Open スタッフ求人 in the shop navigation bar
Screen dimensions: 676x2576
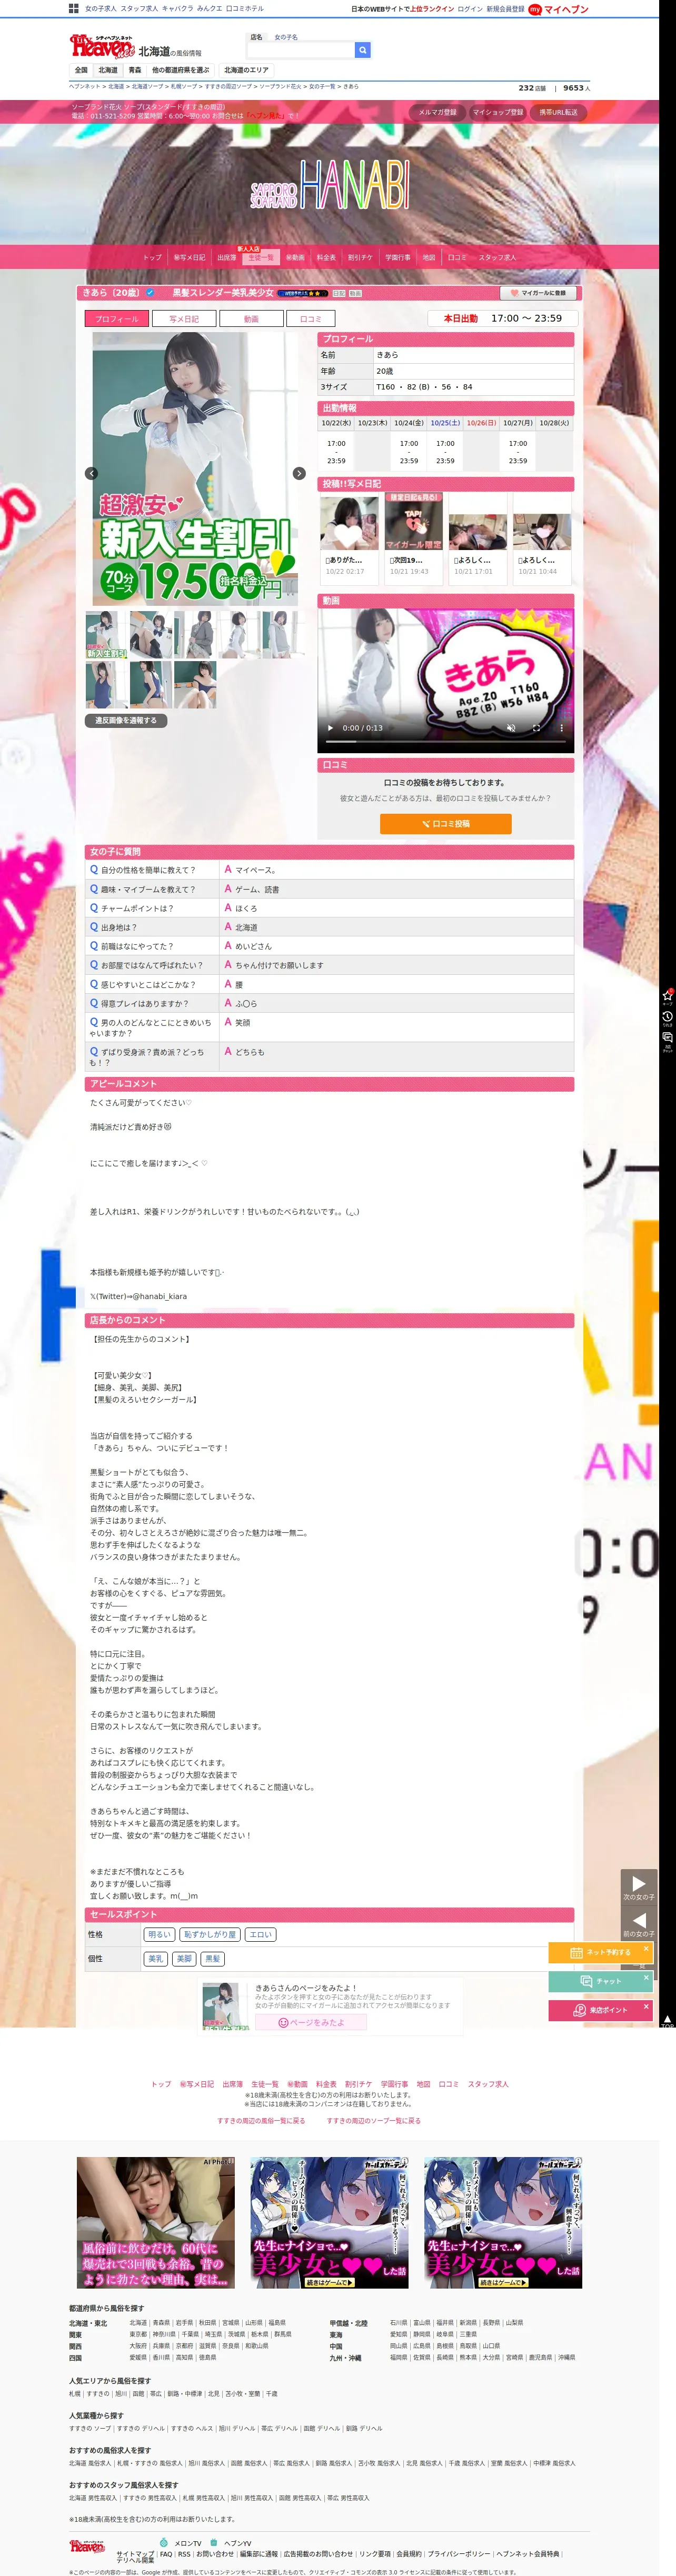[x=497, y=258]
